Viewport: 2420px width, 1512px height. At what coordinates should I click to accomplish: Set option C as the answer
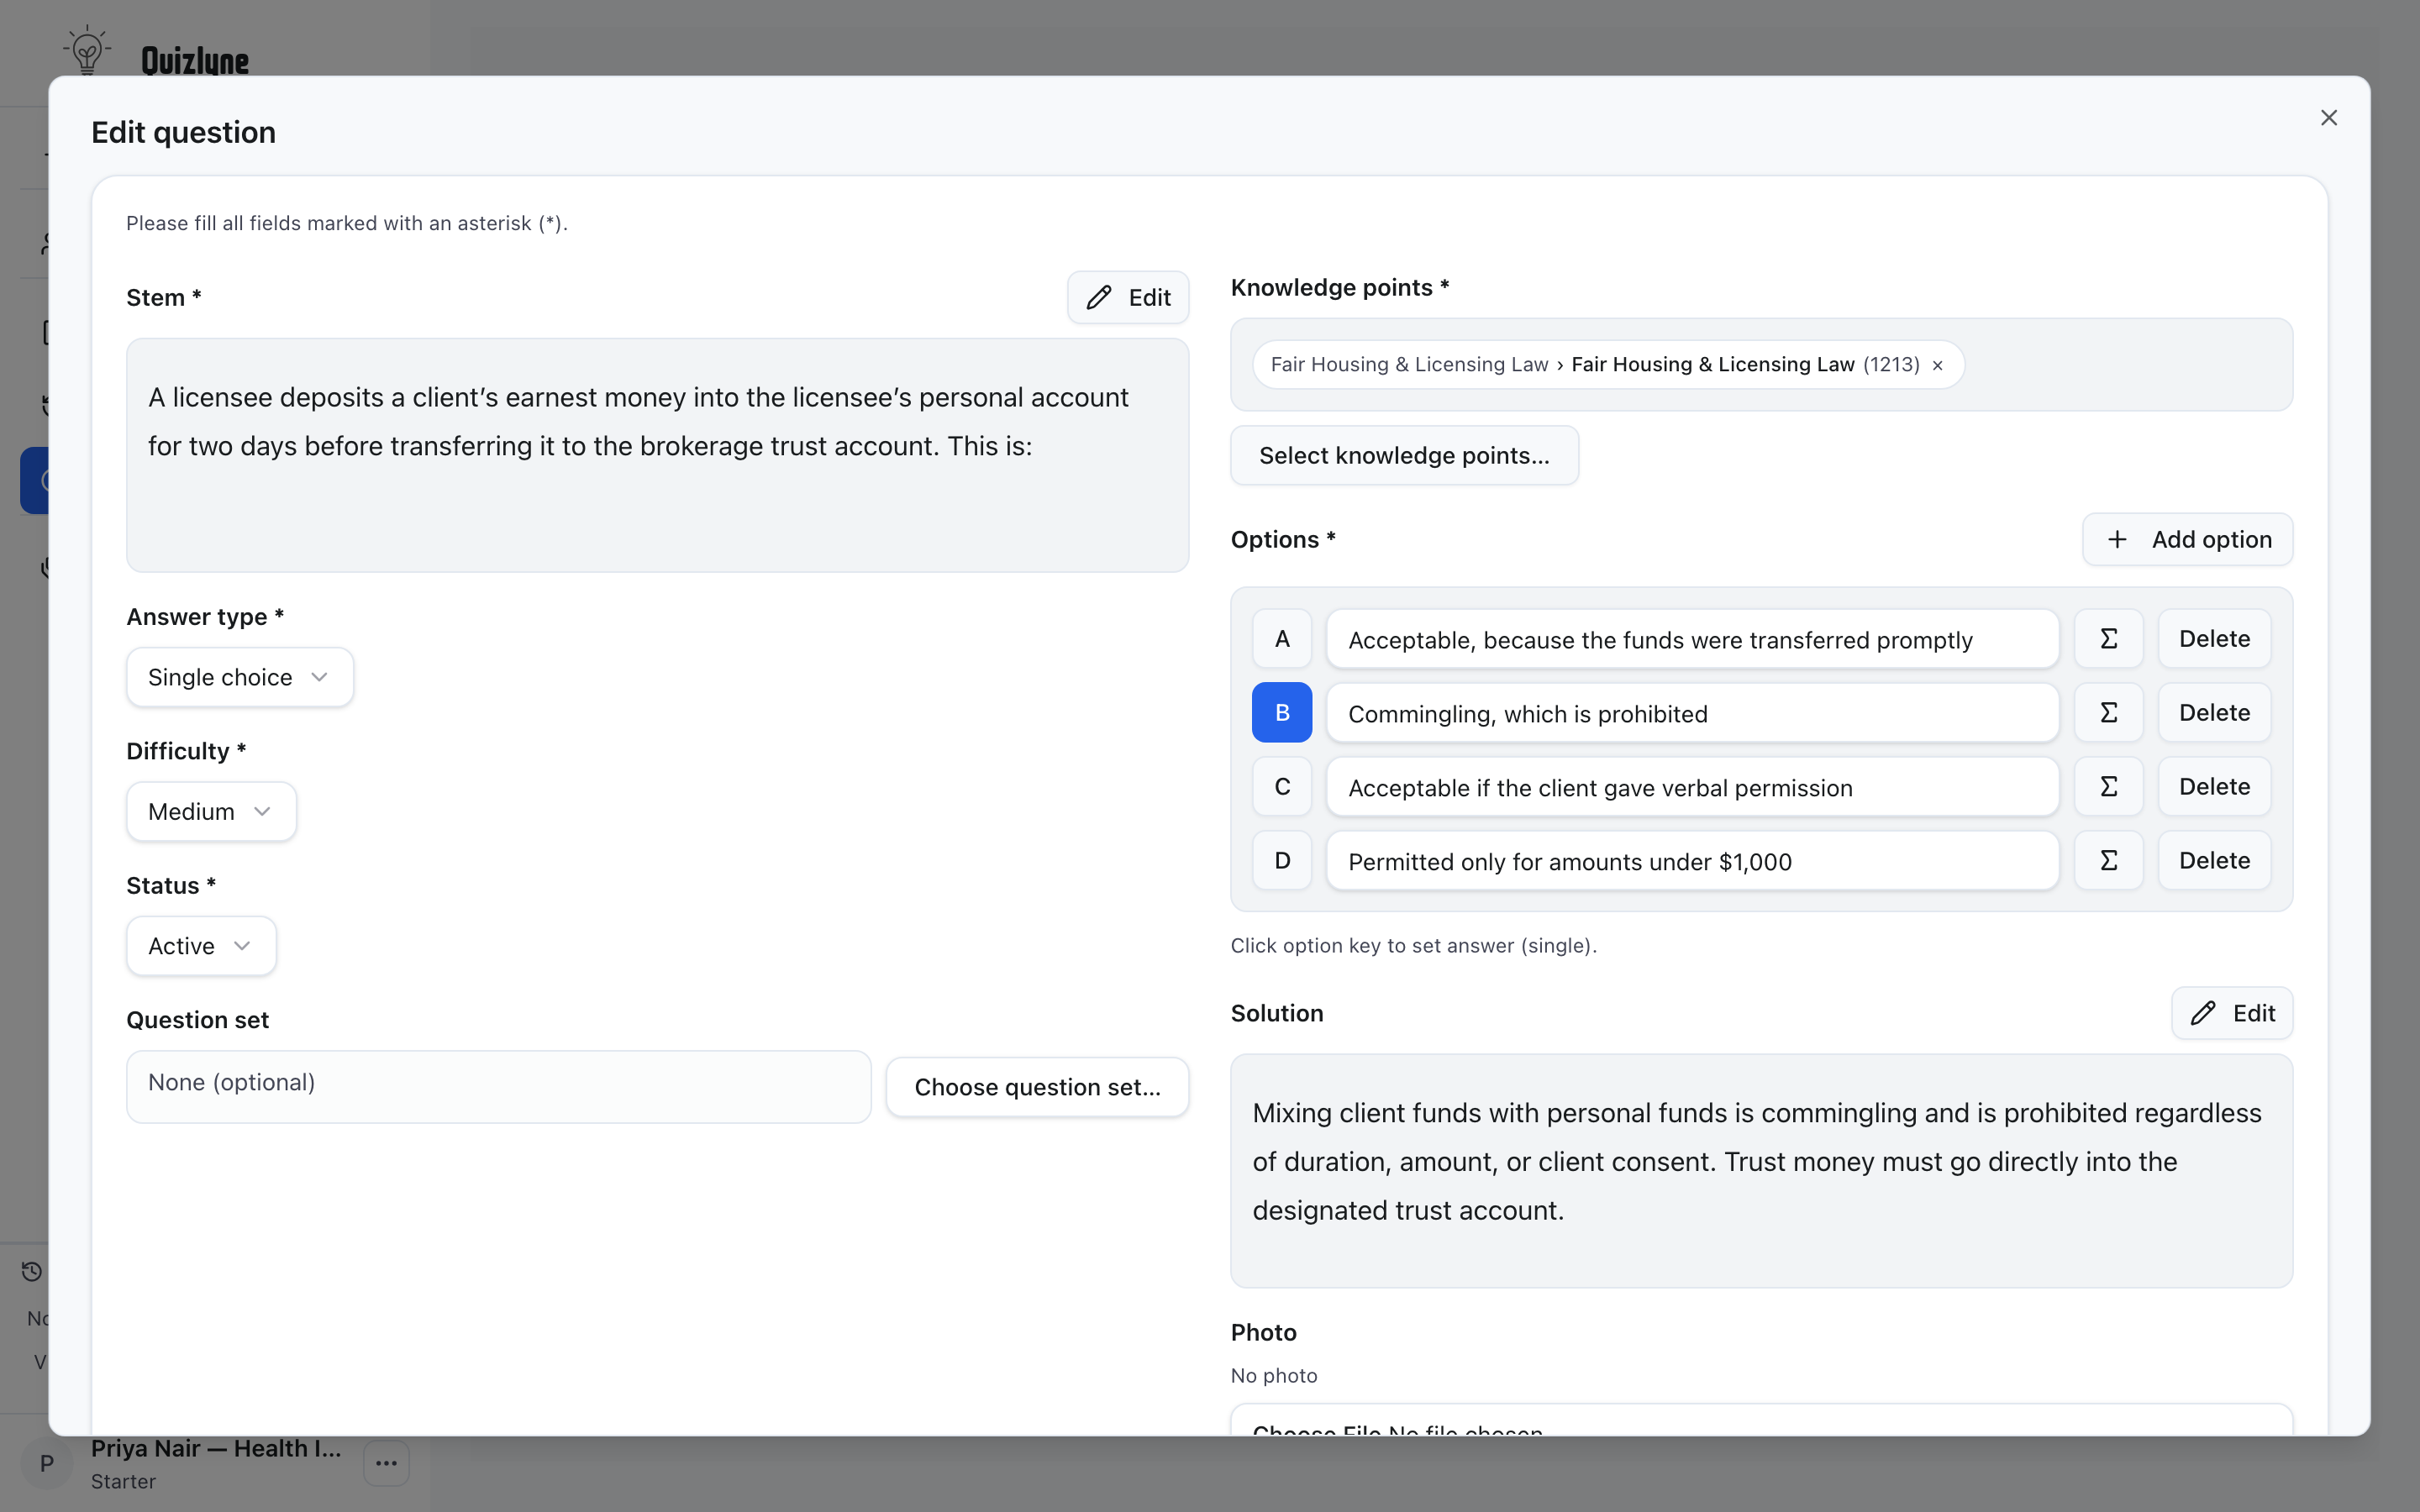pos(1282,787)
